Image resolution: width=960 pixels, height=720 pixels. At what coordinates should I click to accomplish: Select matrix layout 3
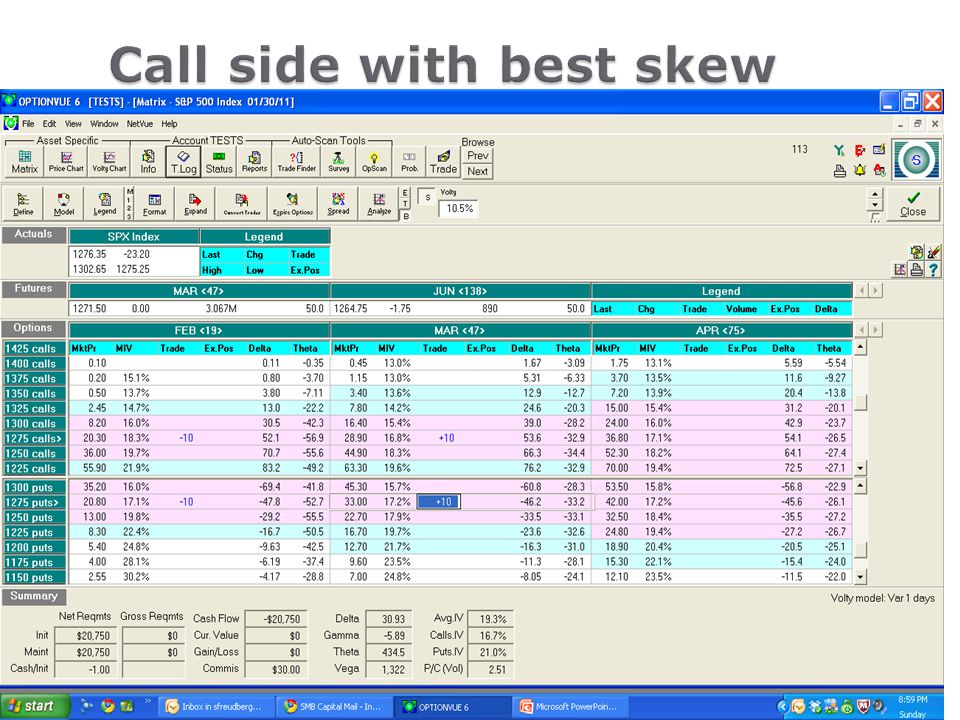[129, 216]
